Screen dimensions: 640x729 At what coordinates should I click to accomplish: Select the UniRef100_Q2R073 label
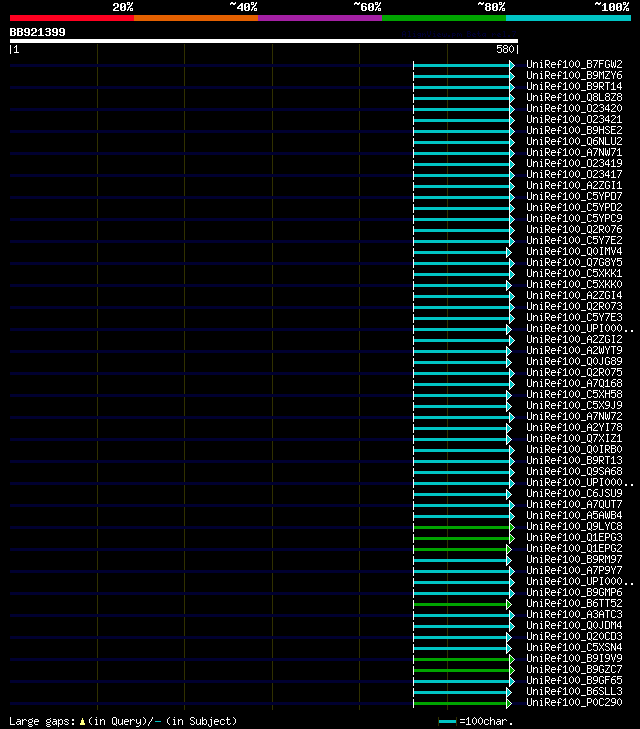[x=574, y=306]
